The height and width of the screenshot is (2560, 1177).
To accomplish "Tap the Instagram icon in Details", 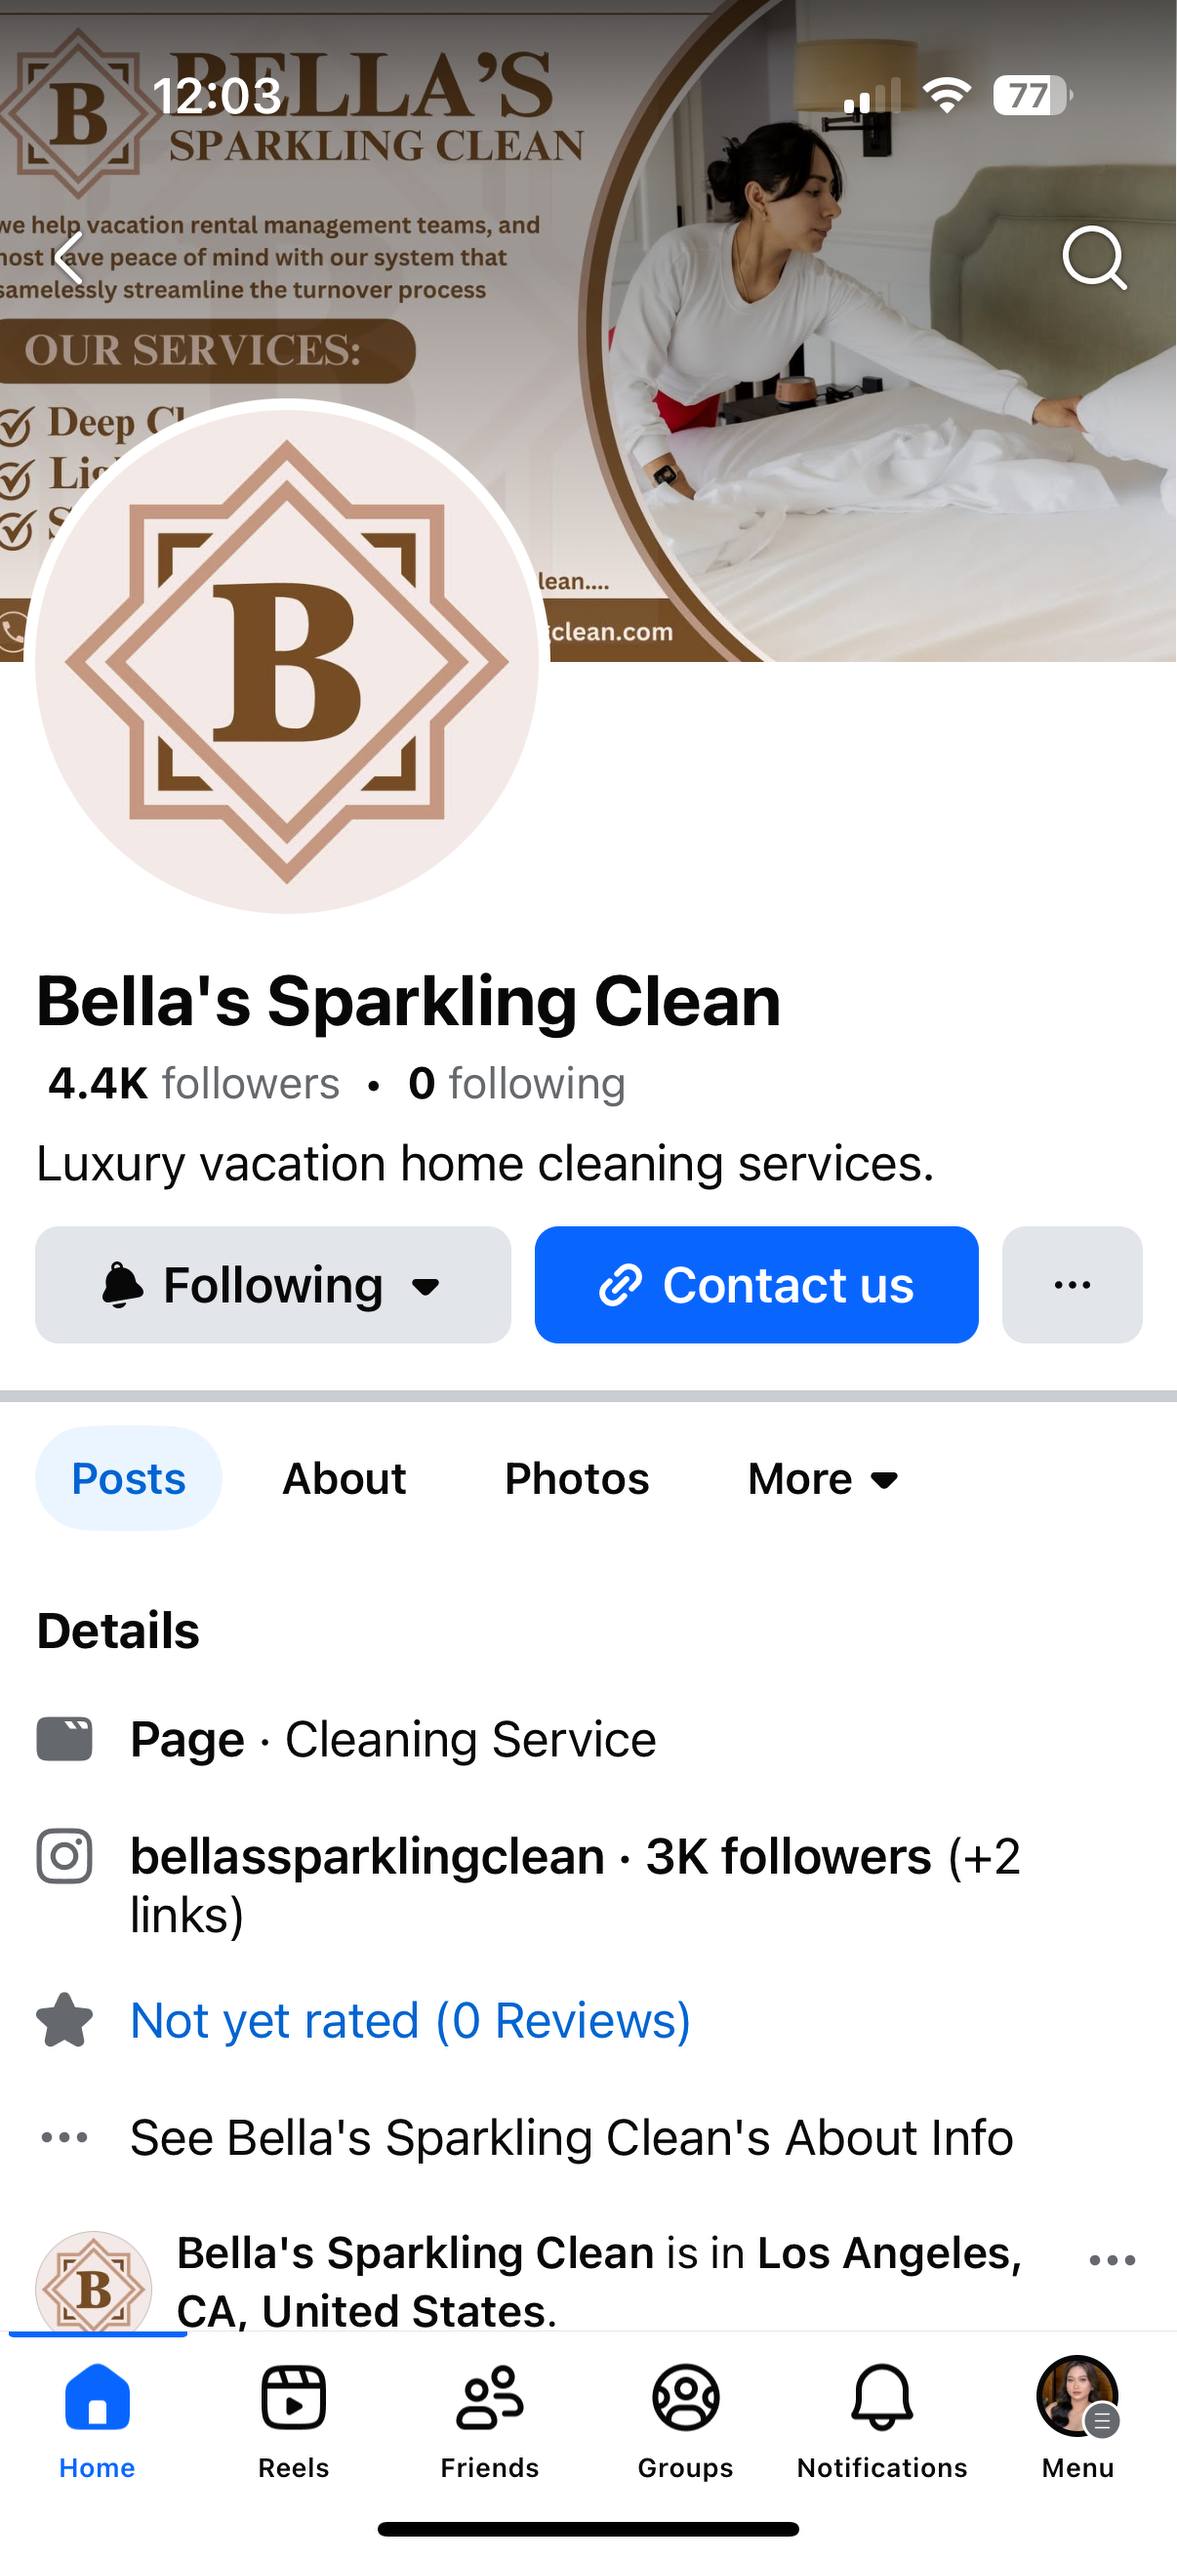I will tap(65, 1857).
